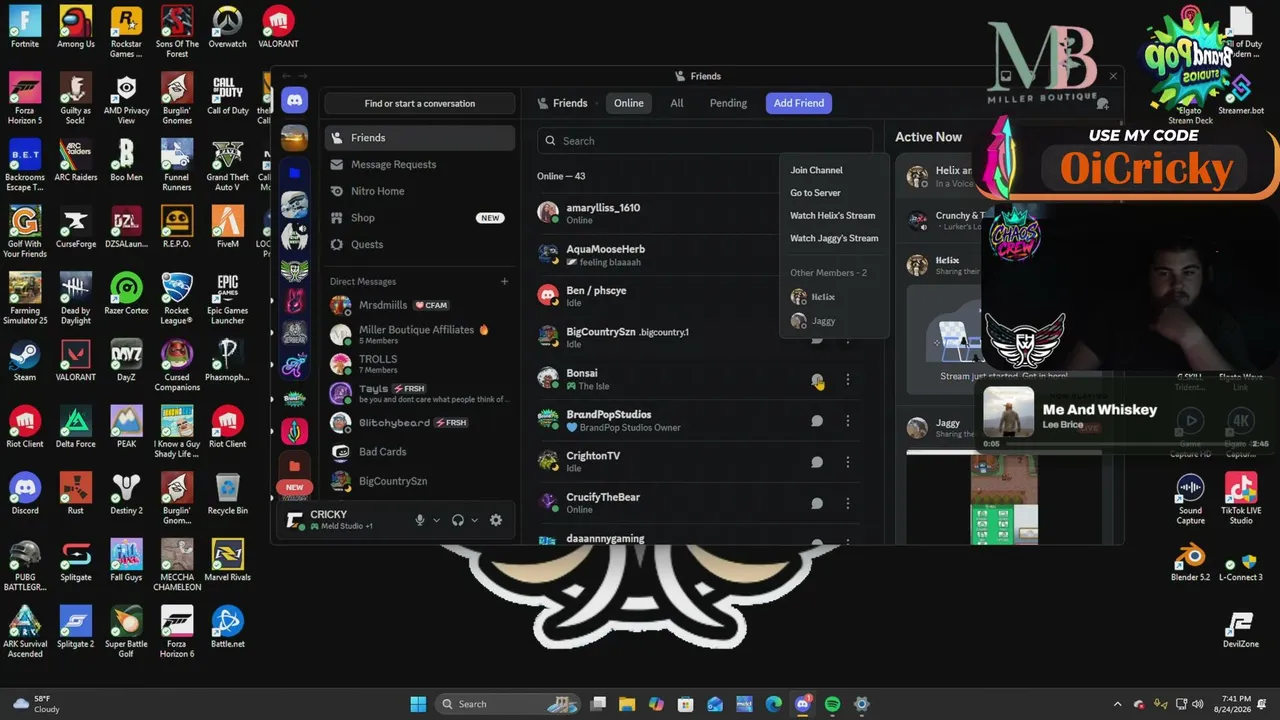Open the Battle.net desktop shortcut
The image size is (1280, 720).
227,627
